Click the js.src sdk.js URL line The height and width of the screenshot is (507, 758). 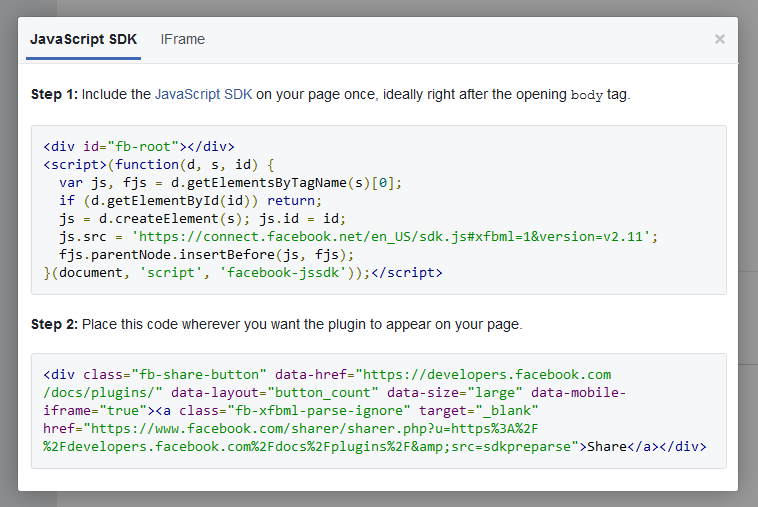(358, 237)
